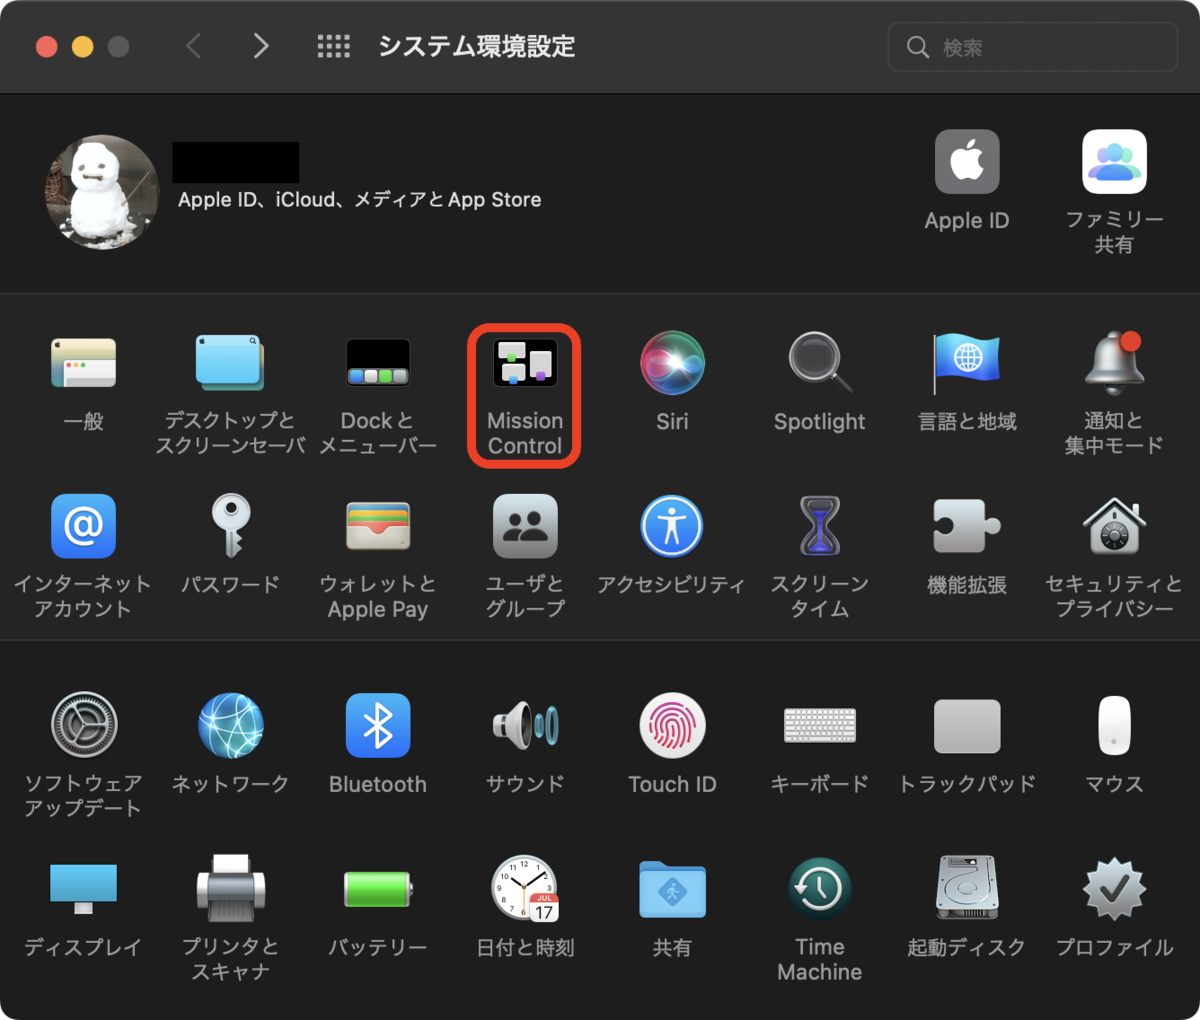1200x1020 pixels.
Task: Go back with the left chevron
Action: [x=194, y=46]
